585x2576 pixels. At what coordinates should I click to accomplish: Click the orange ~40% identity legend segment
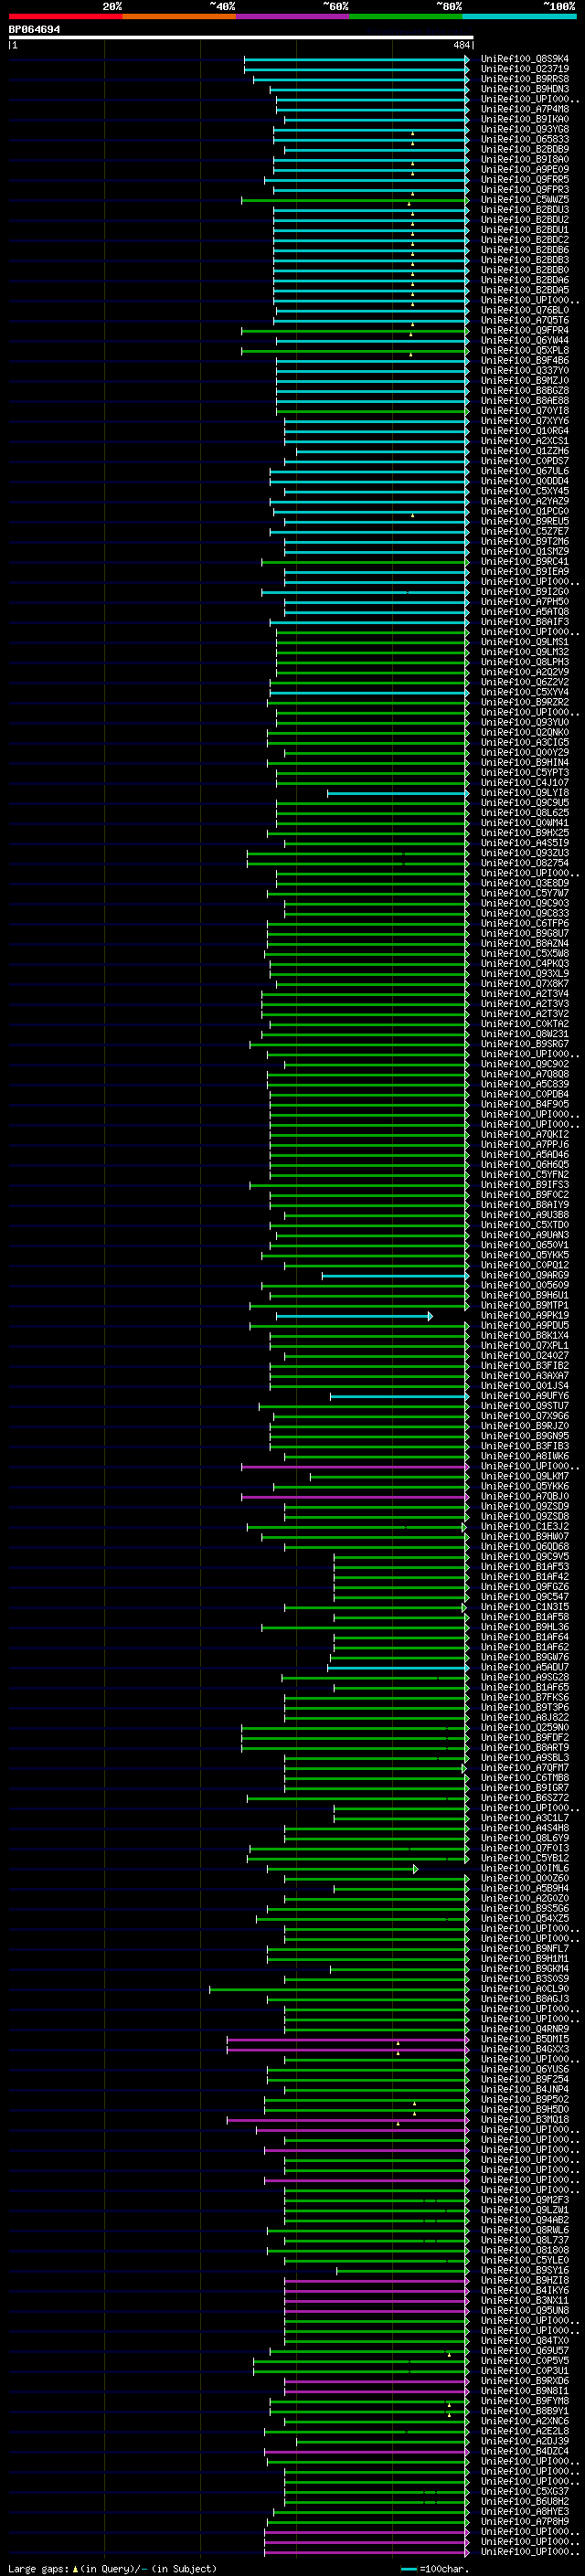[x=179, y=16]
